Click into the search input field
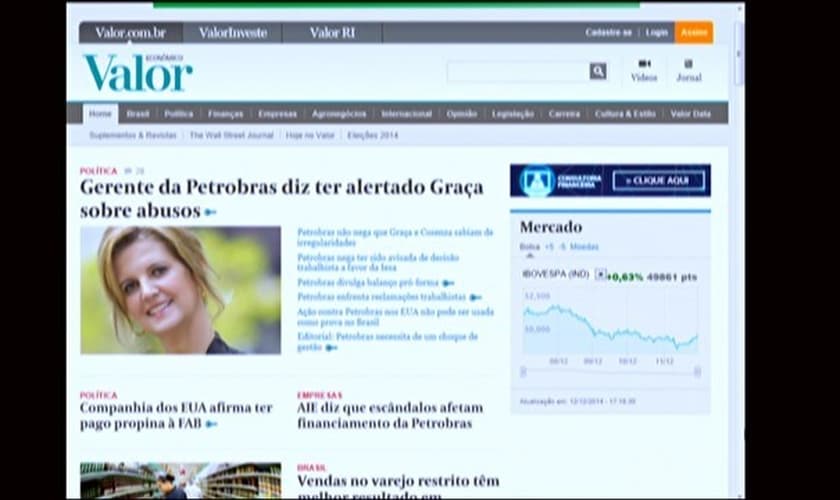 click(517, 71)
